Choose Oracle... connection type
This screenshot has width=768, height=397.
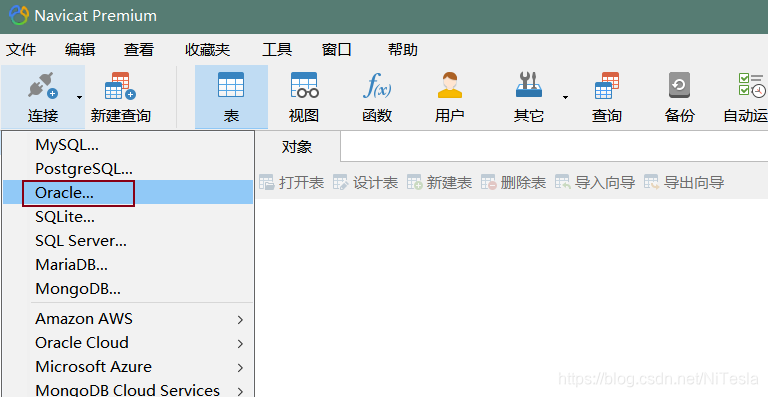pyautogui.click(x=128, y=192)
